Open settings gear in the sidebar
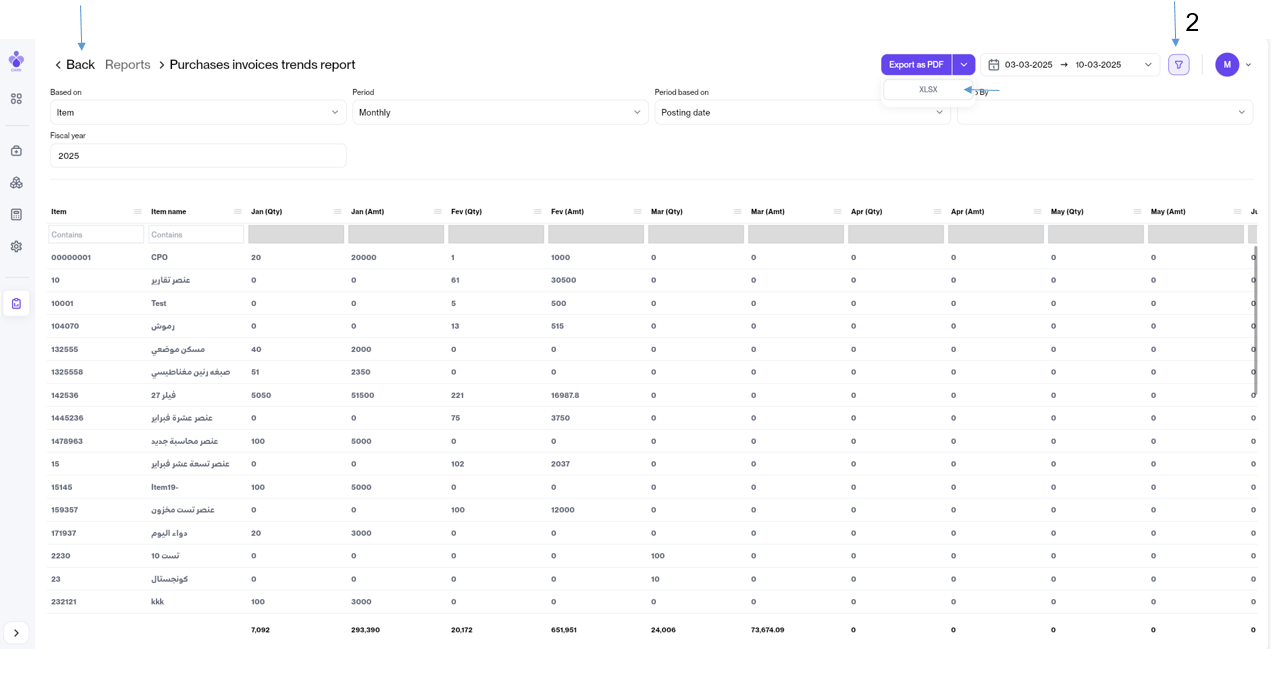1277x676 pixels. (x=16, y=247)
